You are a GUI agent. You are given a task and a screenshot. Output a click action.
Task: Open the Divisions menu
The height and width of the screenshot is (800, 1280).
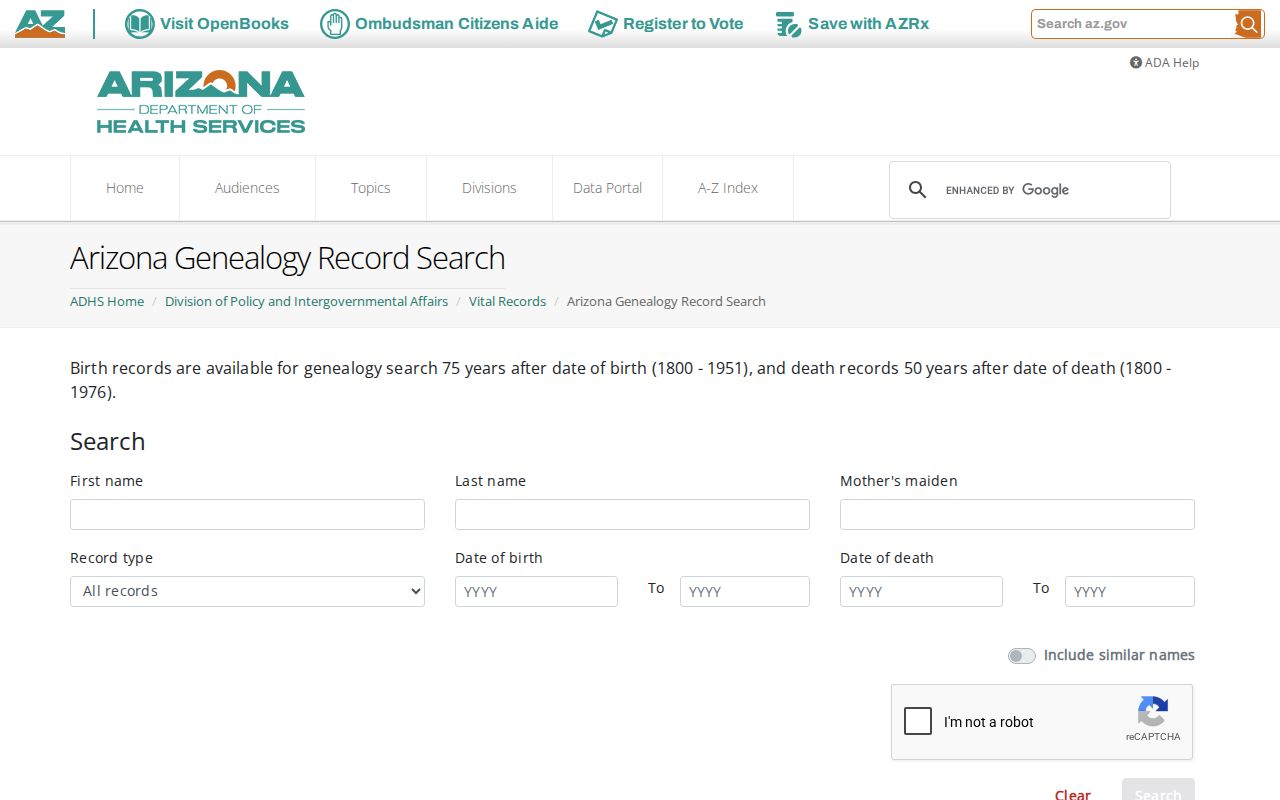click(x=489, y=188)
